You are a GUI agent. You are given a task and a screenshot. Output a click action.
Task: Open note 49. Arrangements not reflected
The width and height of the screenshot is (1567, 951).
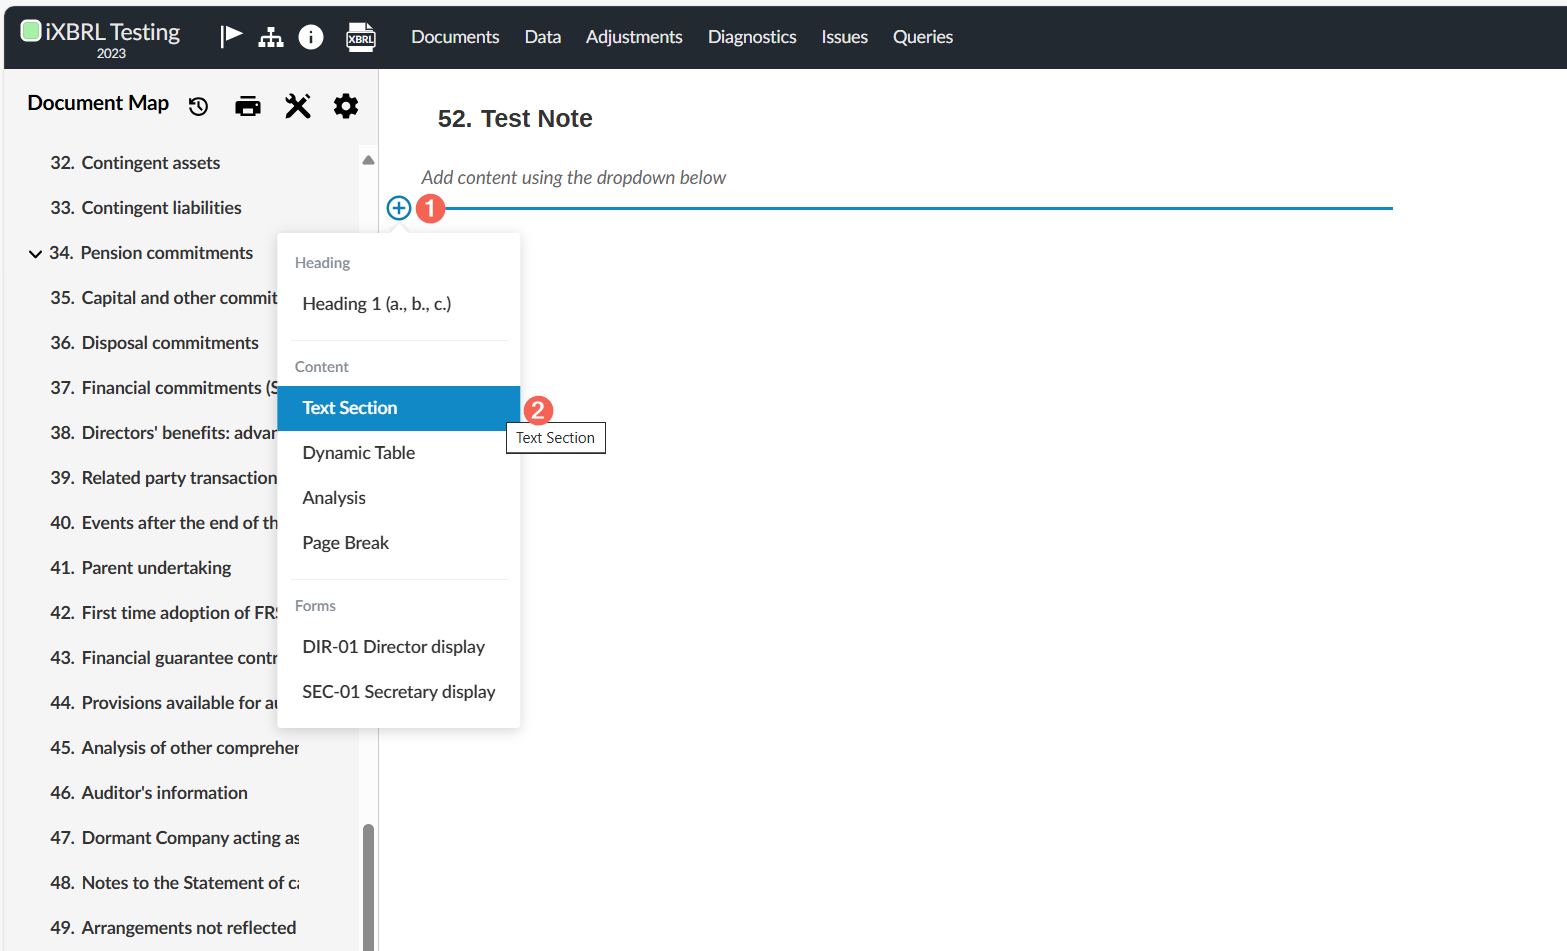173,928
